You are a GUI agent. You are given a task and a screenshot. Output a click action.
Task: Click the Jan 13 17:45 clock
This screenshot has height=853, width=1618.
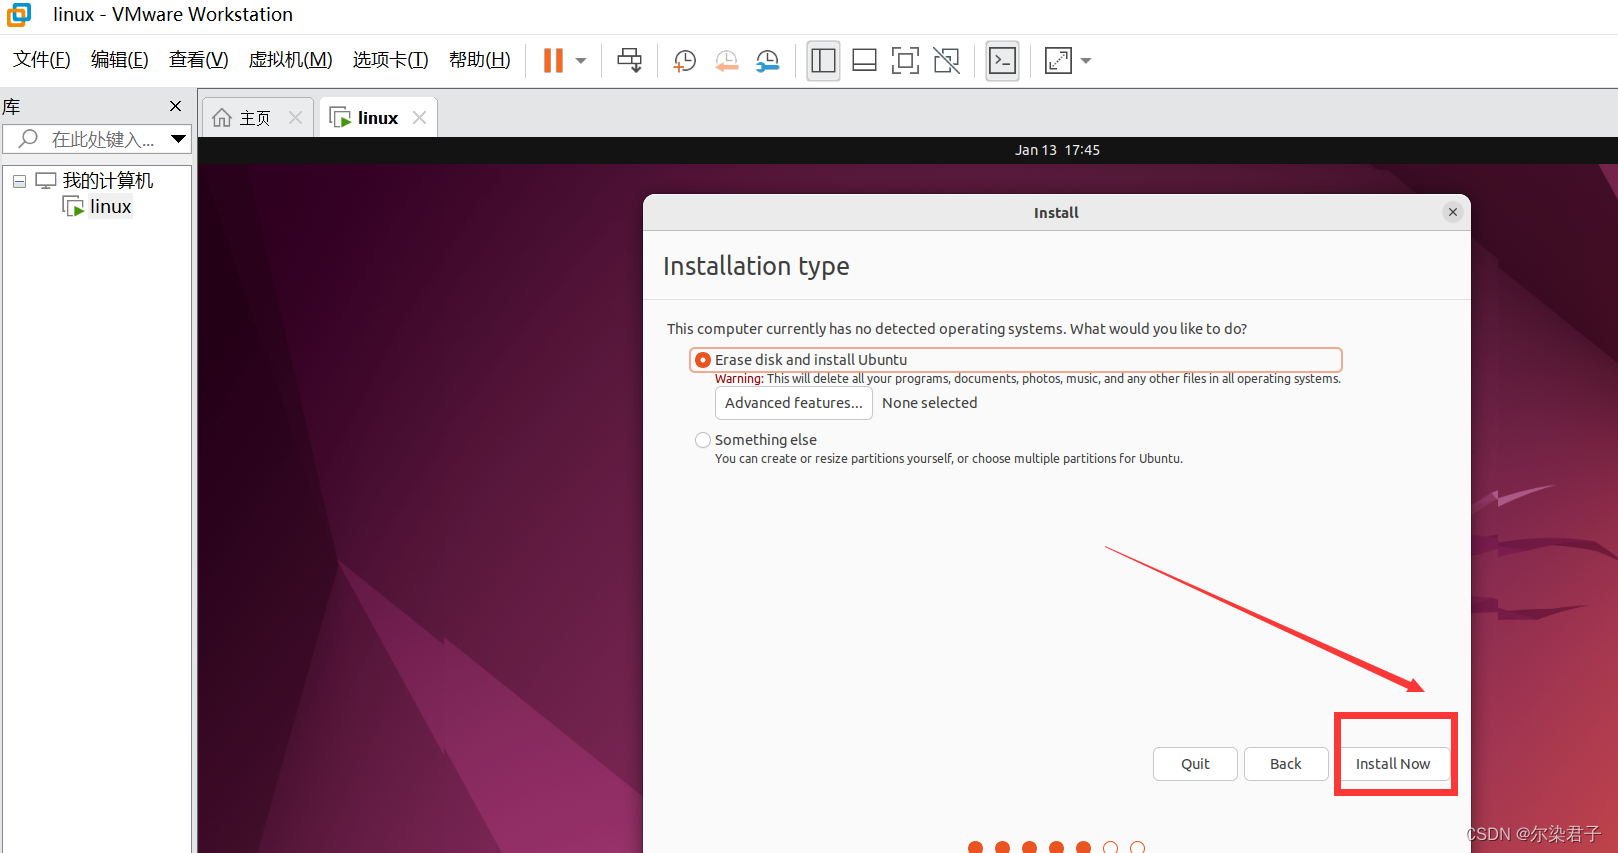pos(1057,150)
